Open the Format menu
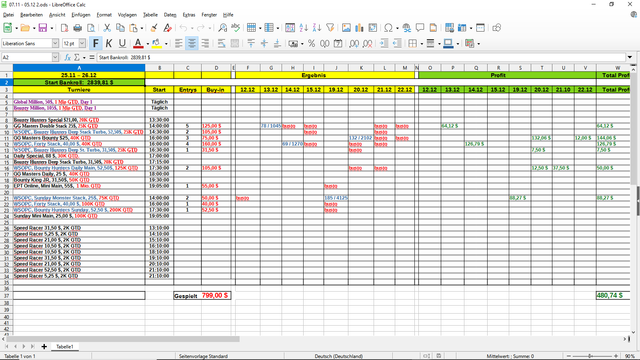The width and height of the screenshot is (640, 360). click(104, 15)
